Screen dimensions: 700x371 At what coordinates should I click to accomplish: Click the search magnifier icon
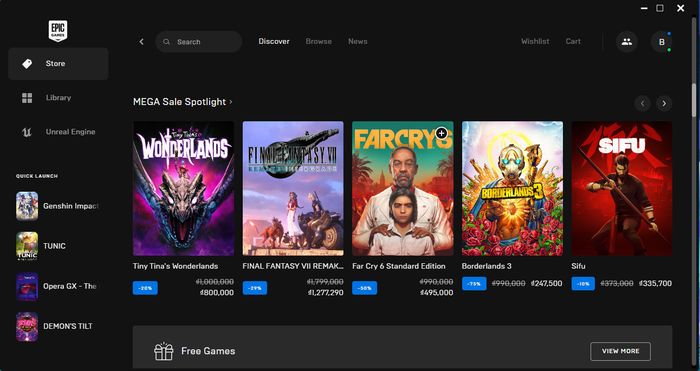pos(167,42)
